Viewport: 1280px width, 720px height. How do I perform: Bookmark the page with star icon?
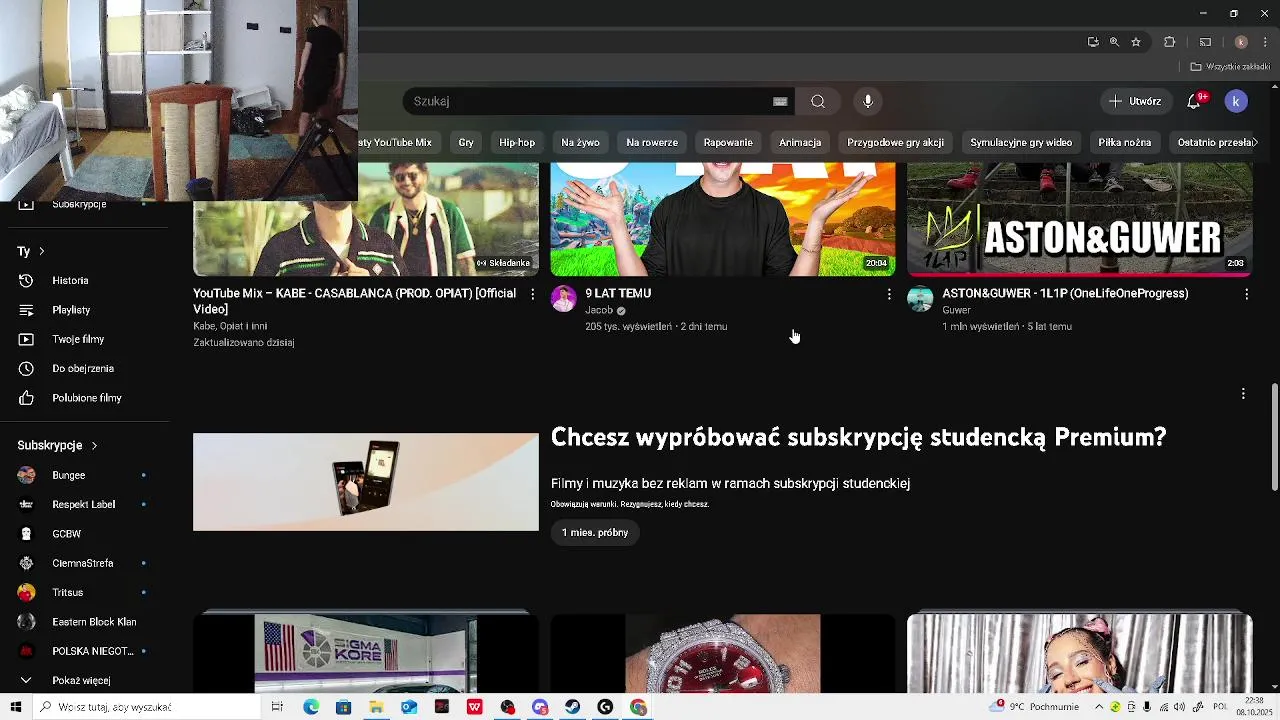[x=1136, y=42]
